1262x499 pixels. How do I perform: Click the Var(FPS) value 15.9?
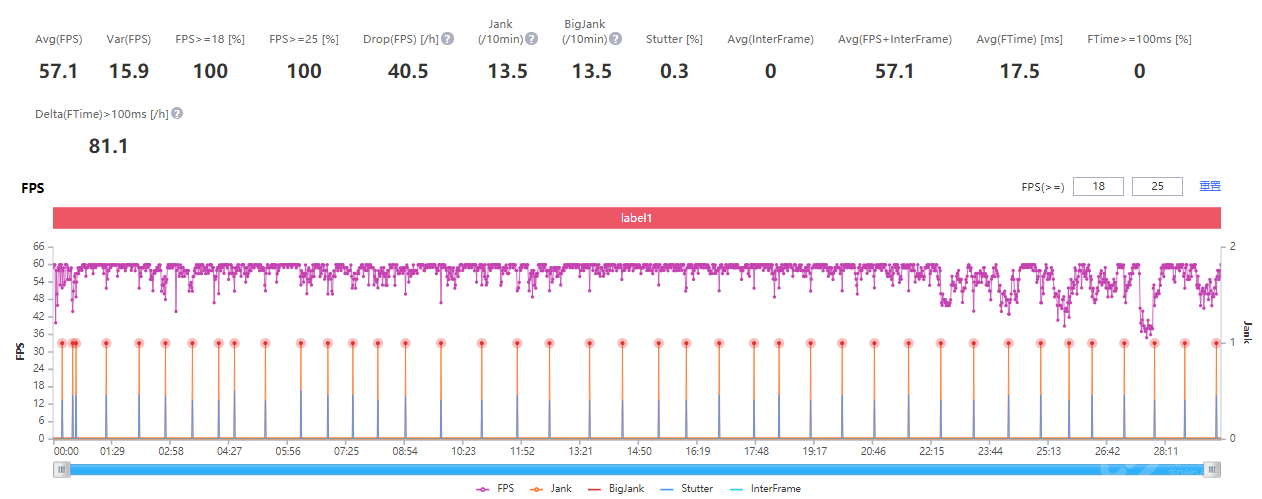(129, 71)
